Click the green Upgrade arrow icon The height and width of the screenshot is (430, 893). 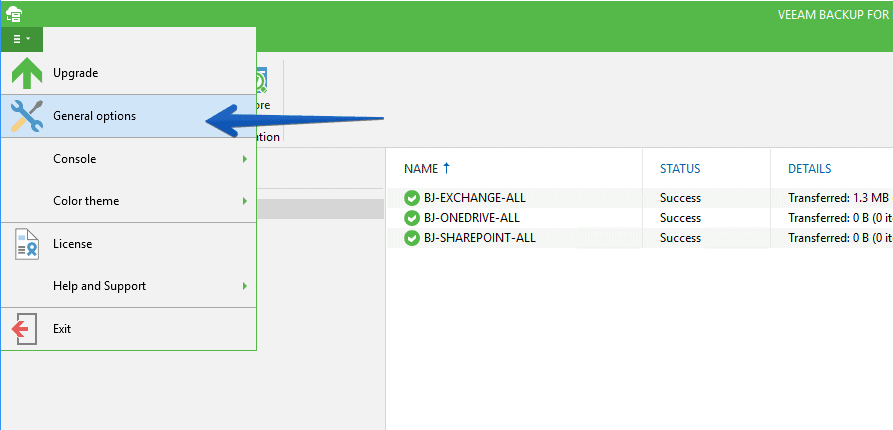(x=26, y=73)
